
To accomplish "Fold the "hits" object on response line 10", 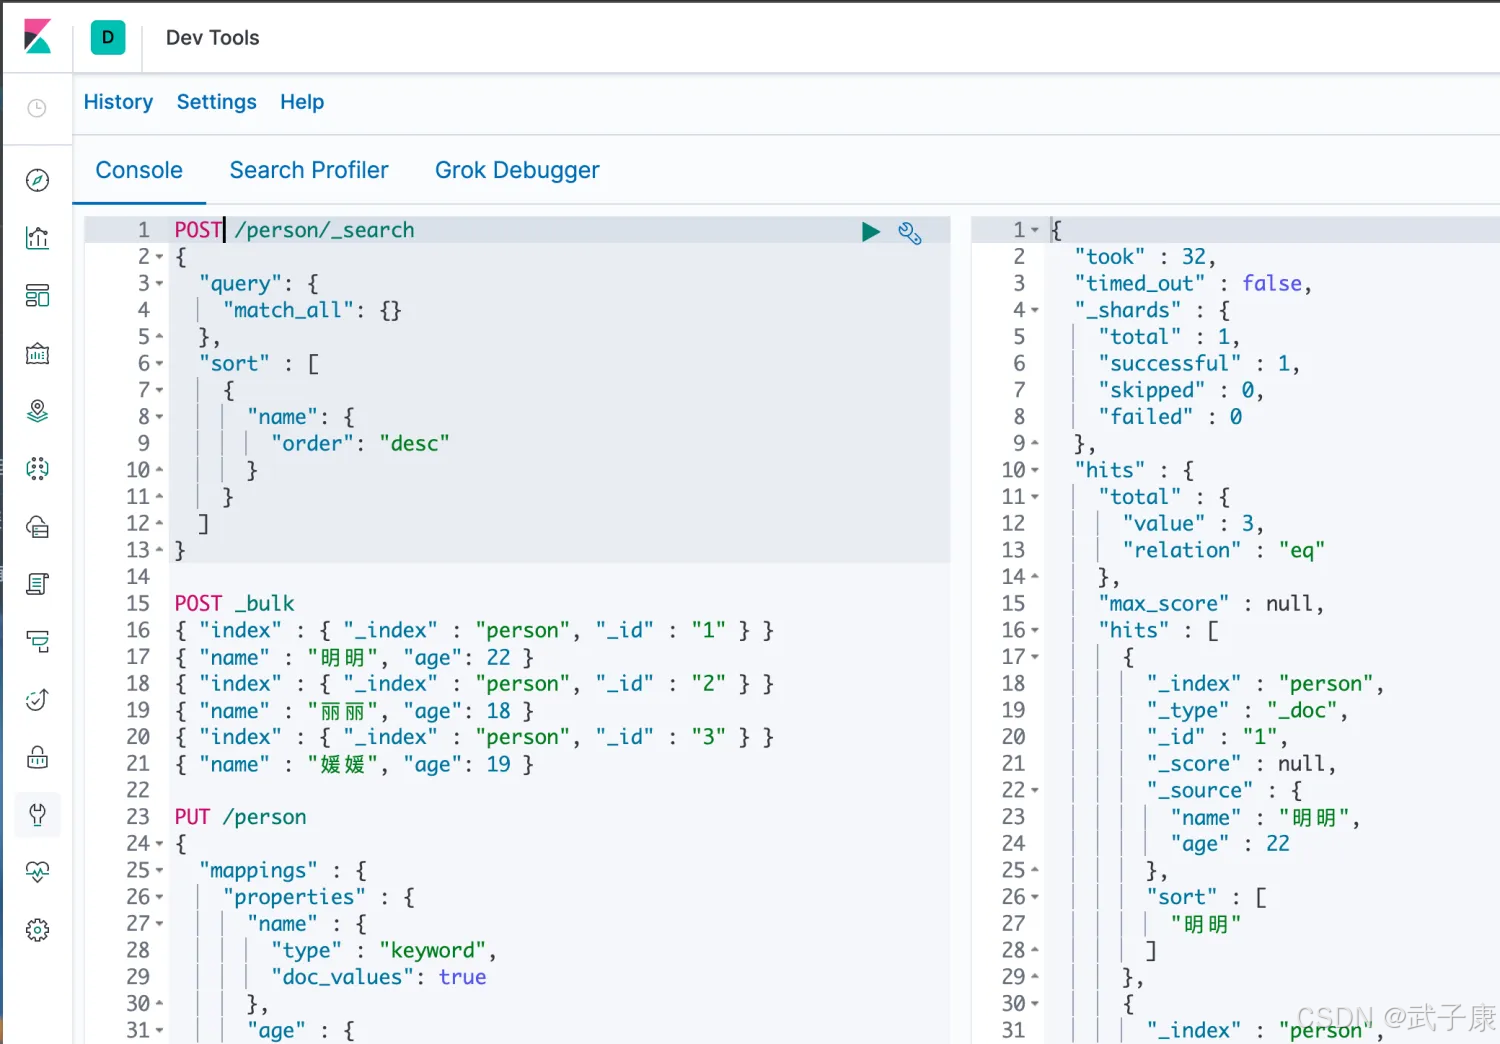I will (x=1035, y=471).
